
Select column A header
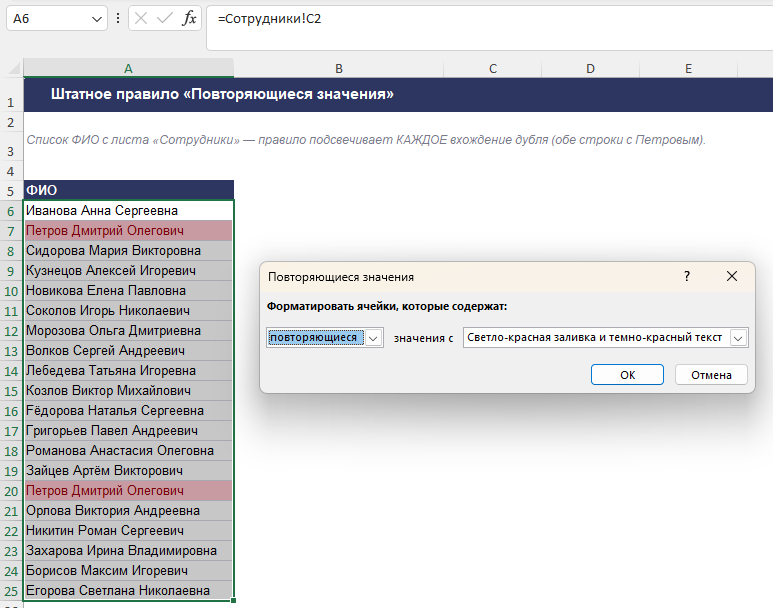[x=128, y=69]
